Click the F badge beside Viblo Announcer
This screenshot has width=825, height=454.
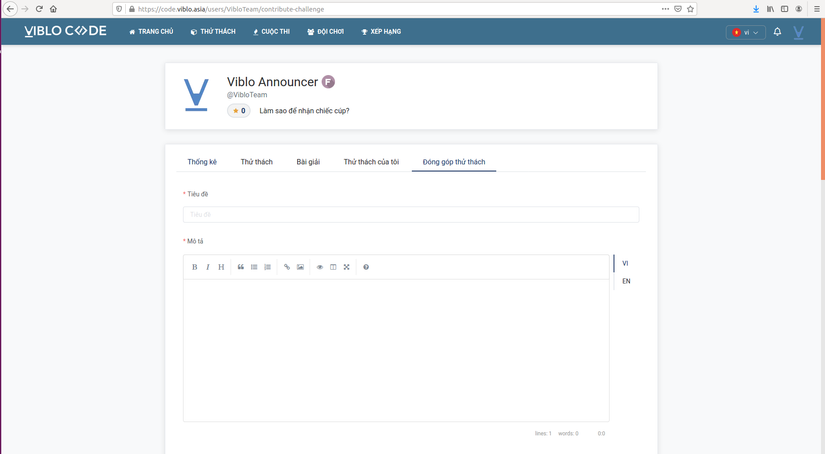point(328,82)
